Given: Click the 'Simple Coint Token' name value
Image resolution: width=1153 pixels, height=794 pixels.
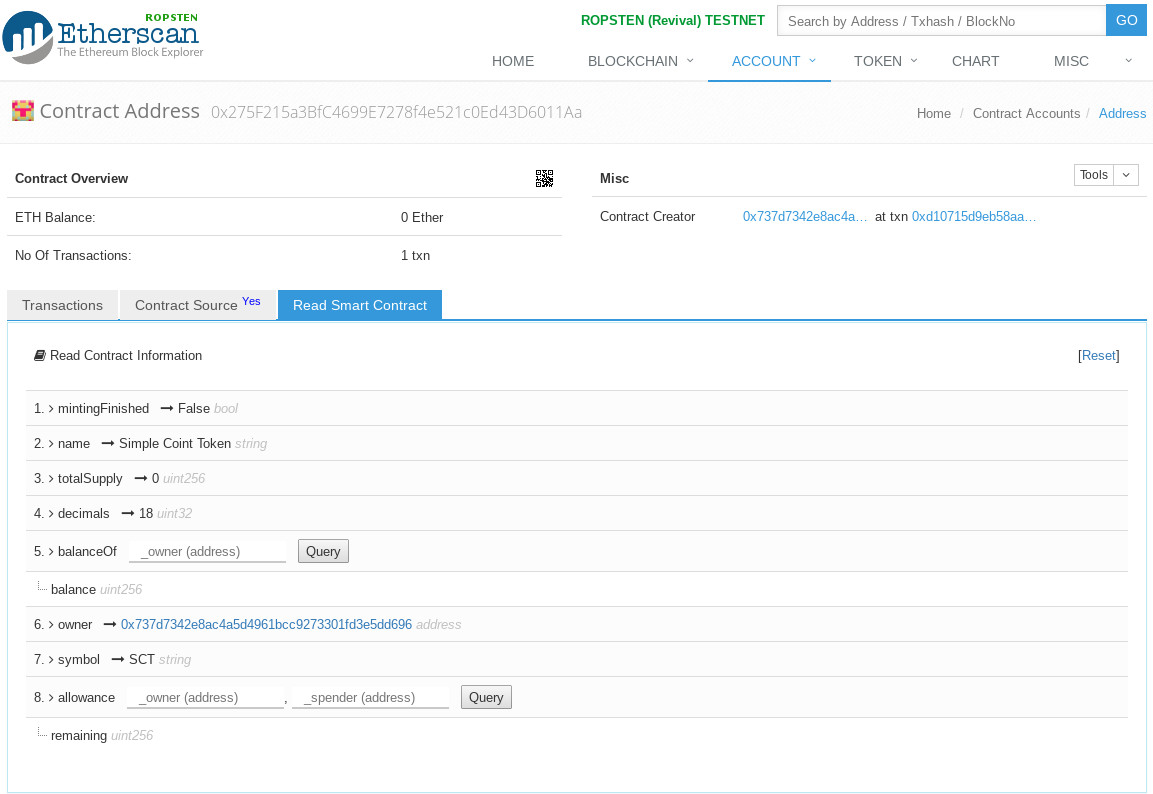Looking at the screenshot, I should click(x=175, y=444).
